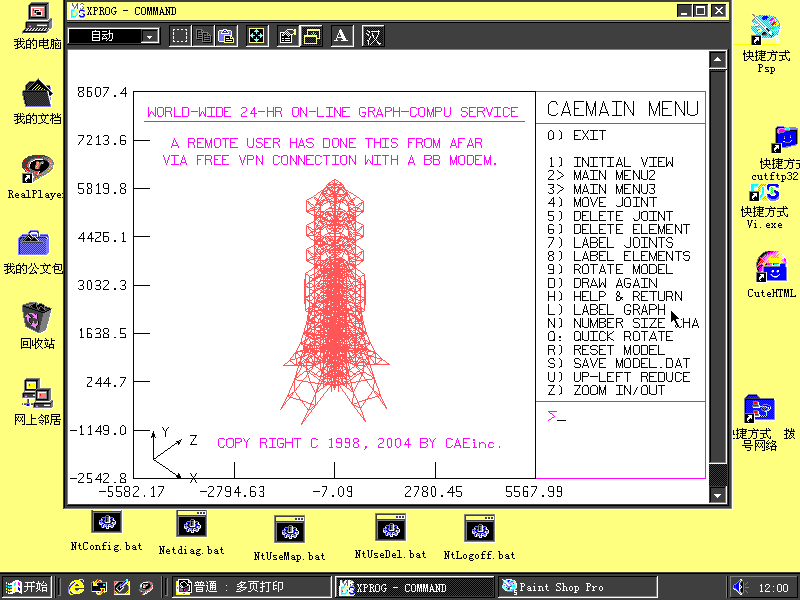Screen dimensions: 800x600
Task: Click the volume speaker tray icon
Action: (740, 587)
